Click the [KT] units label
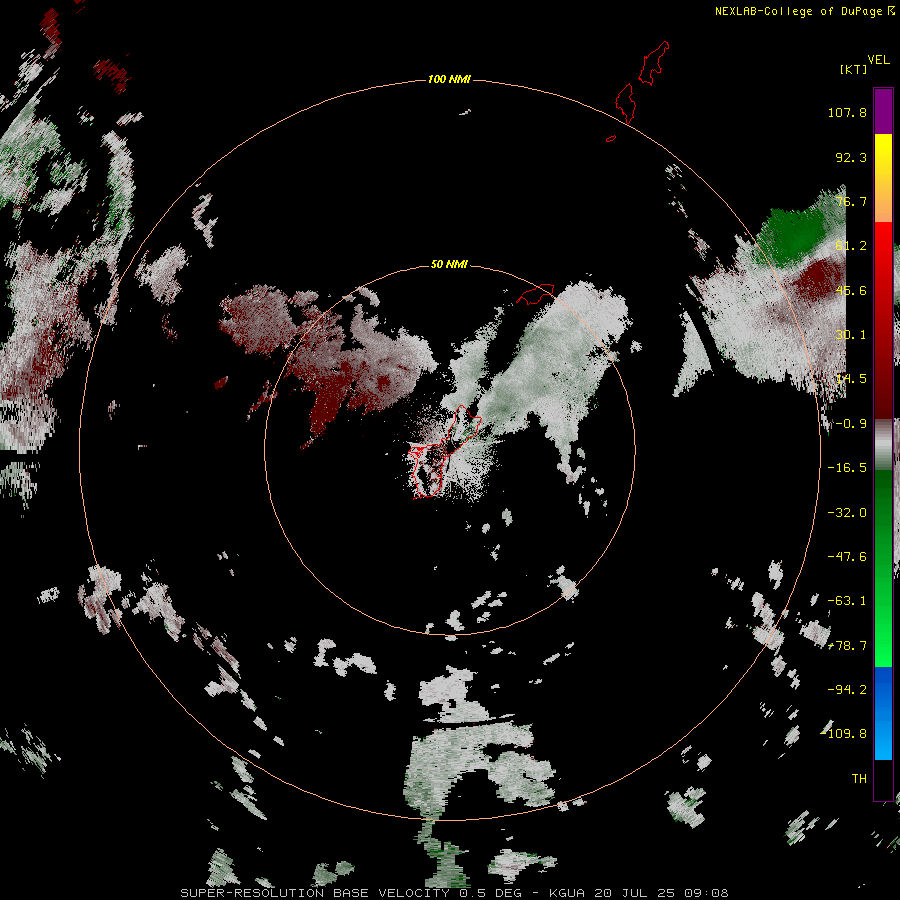Viewport: 900px width, 900px height. tap(853, 69)
